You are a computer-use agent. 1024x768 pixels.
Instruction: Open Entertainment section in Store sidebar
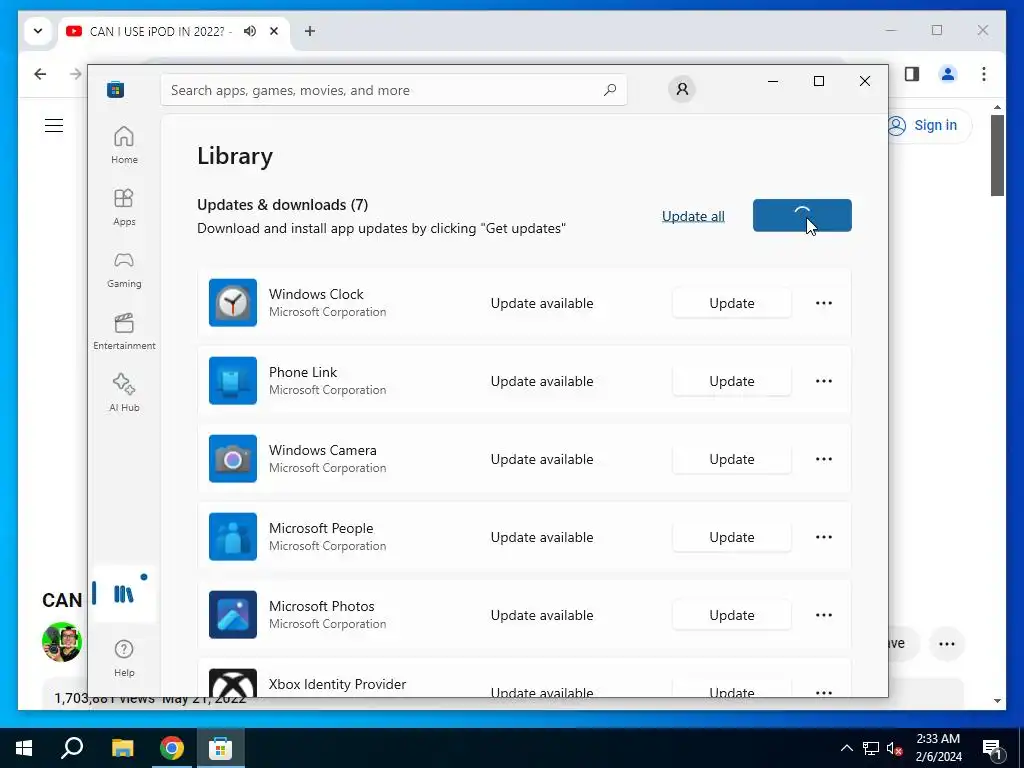[x=124, y=331]
